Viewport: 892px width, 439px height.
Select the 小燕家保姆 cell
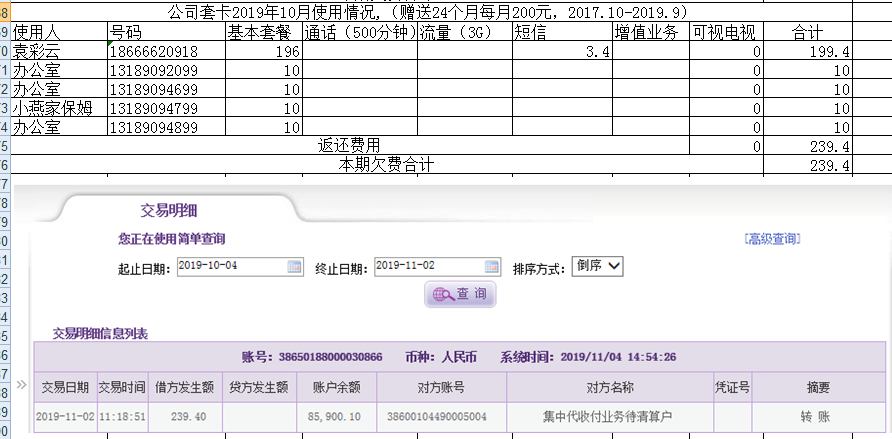tap(58, 108)
